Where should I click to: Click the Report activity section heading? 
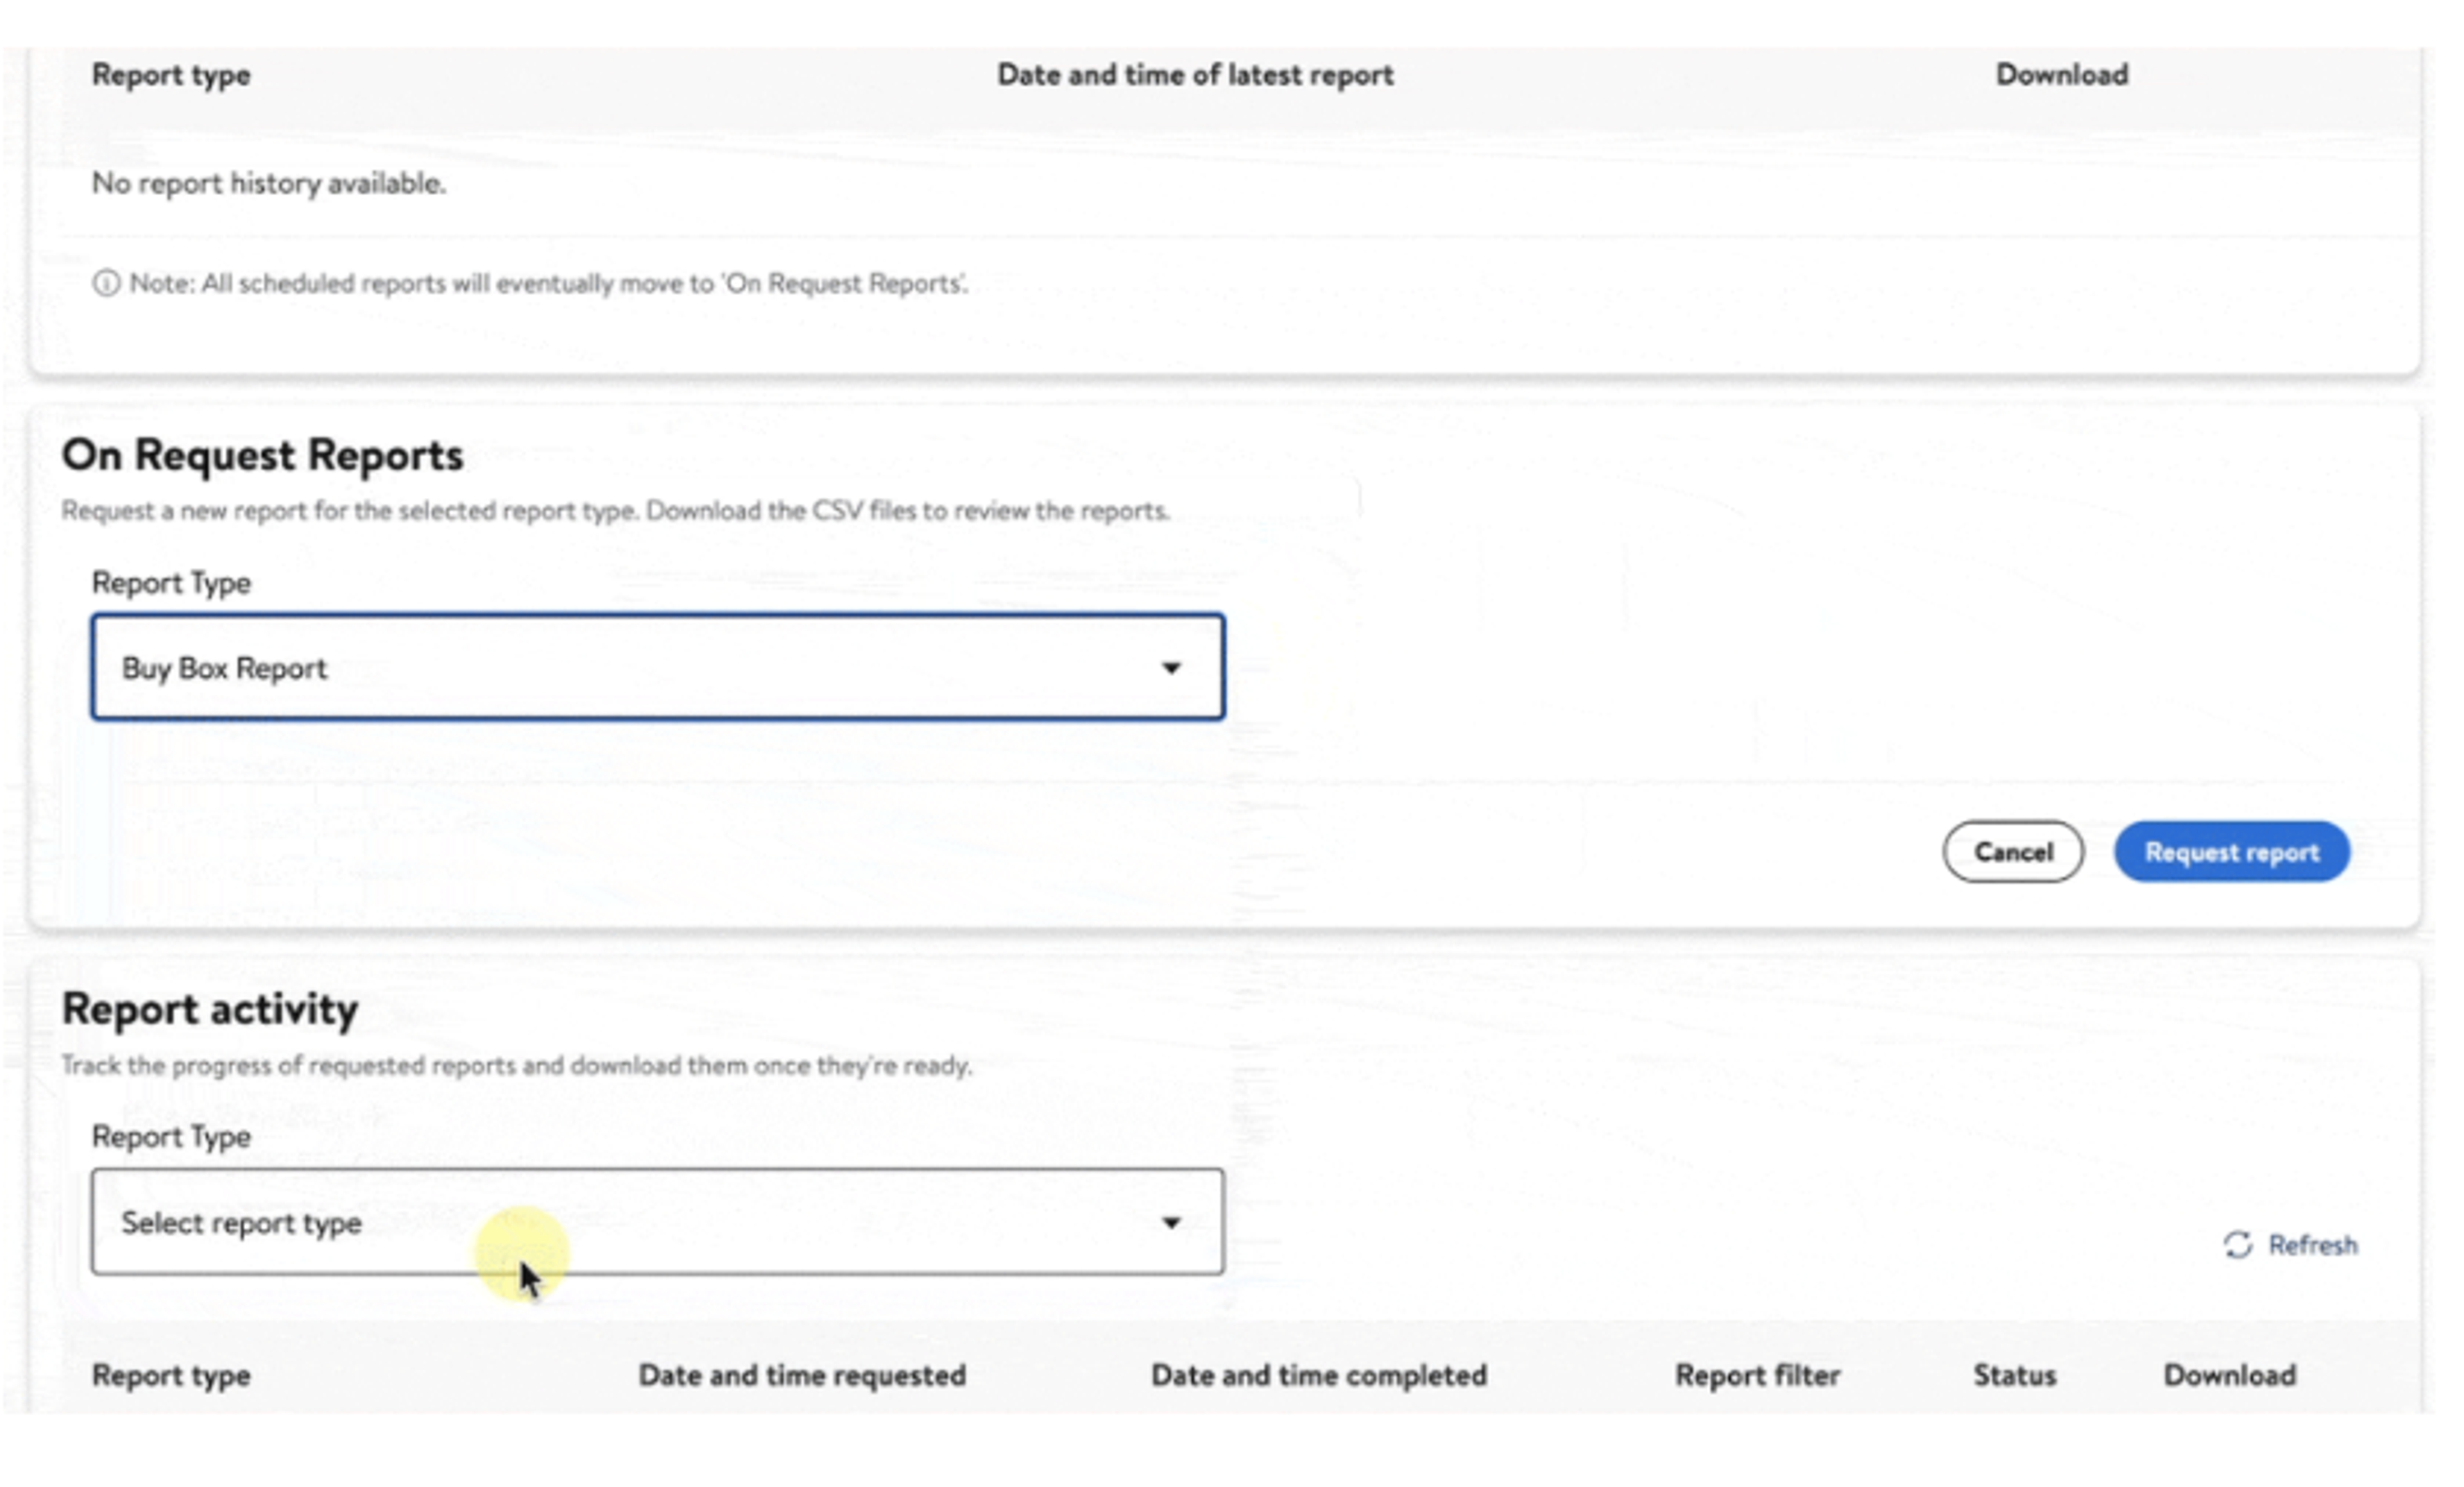click(x=210, y=1009)
